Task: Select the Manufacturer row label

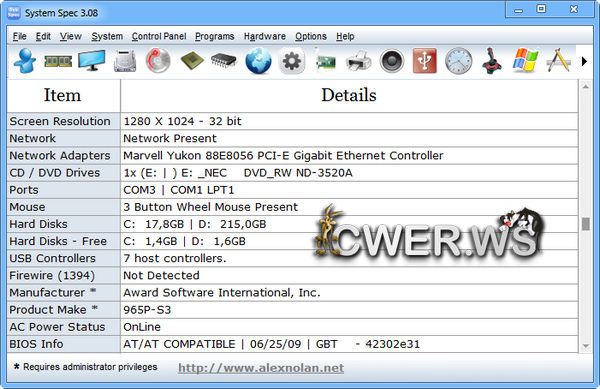Action: pyautogui.click(x=53, y=293)
